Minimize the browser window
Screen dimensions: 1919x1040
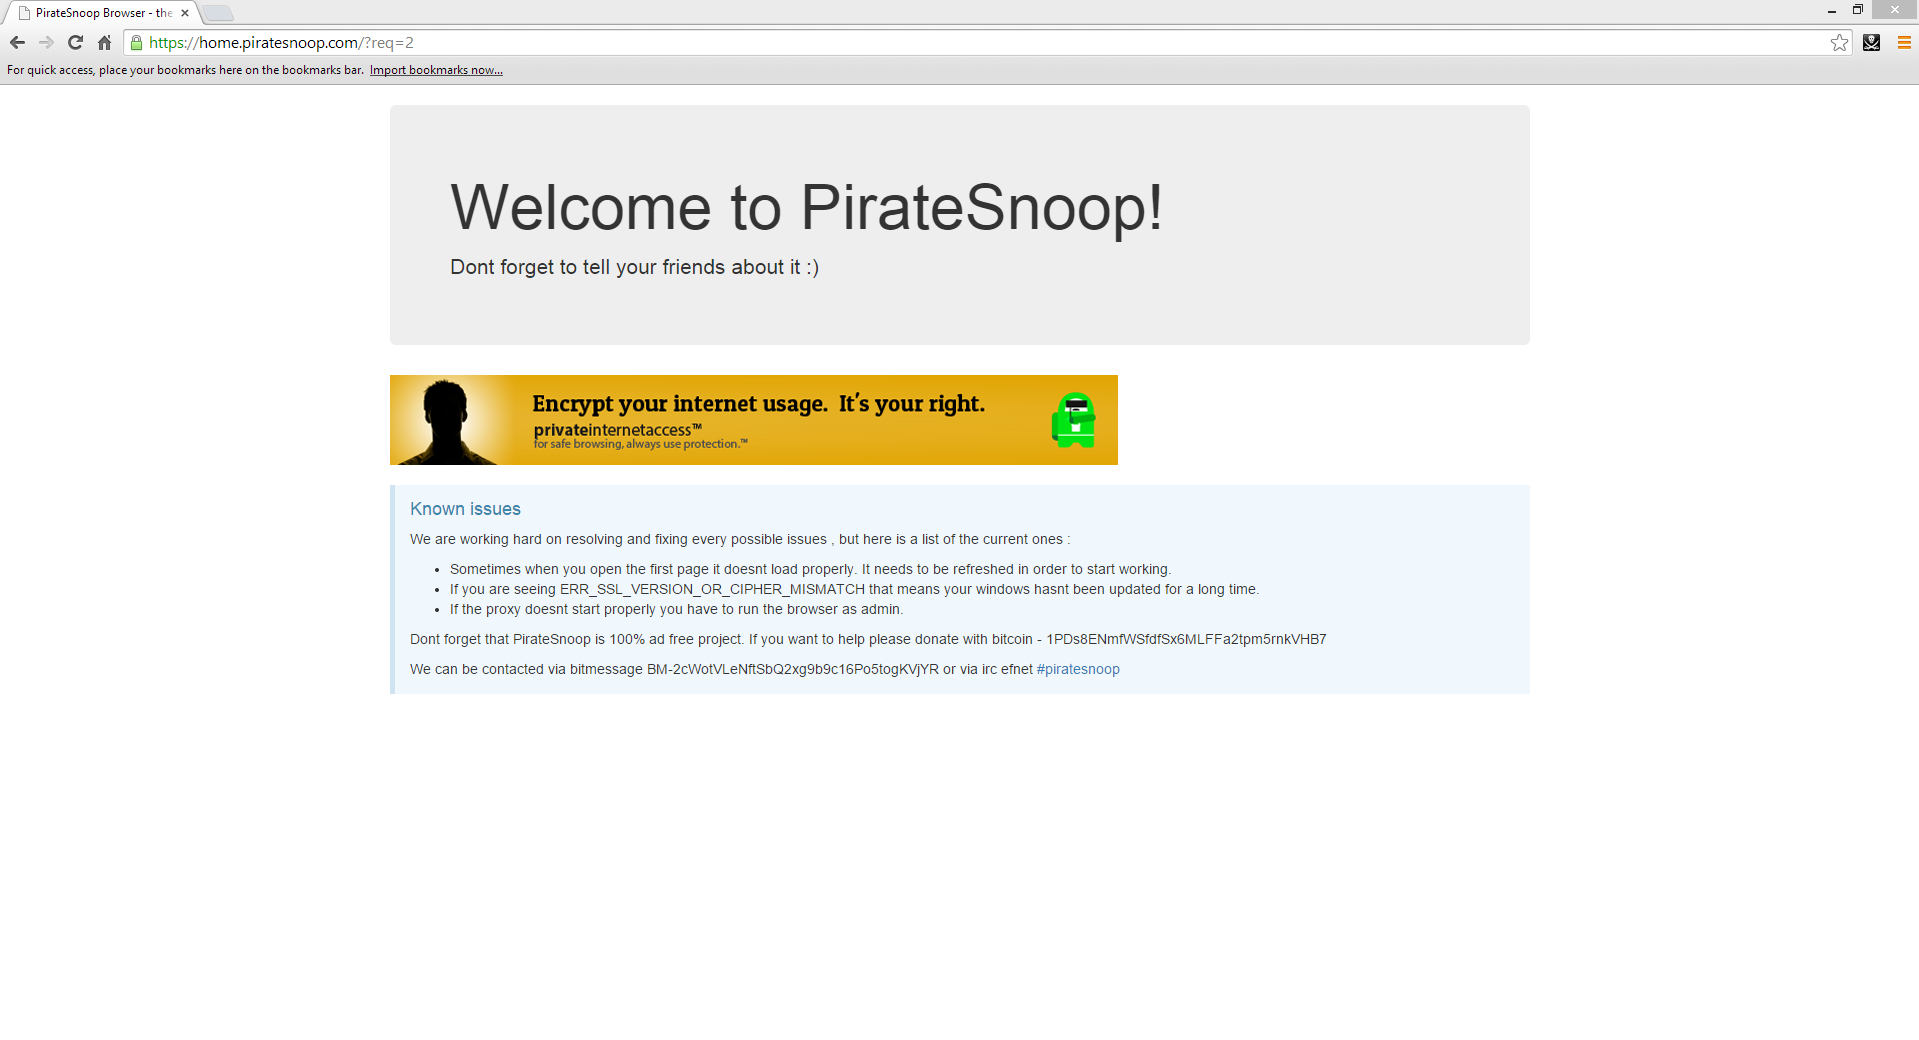pos(1832,10)
